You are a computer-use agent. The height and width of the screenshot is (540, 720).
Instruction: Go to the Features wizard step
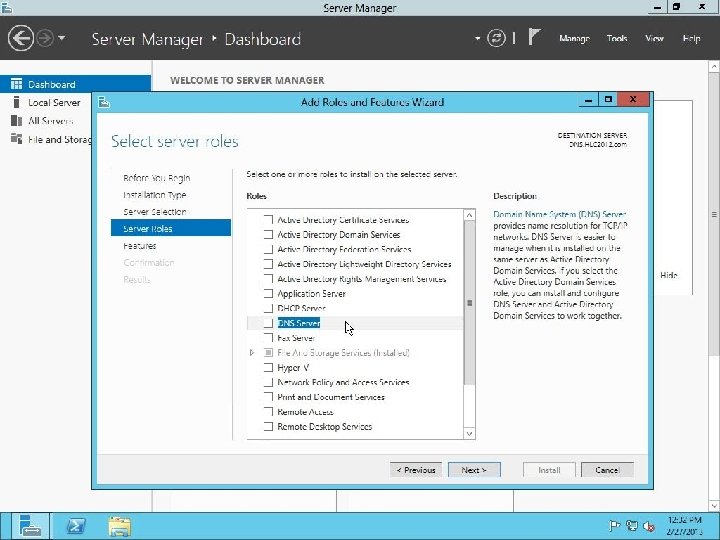[x=140, y=246]
